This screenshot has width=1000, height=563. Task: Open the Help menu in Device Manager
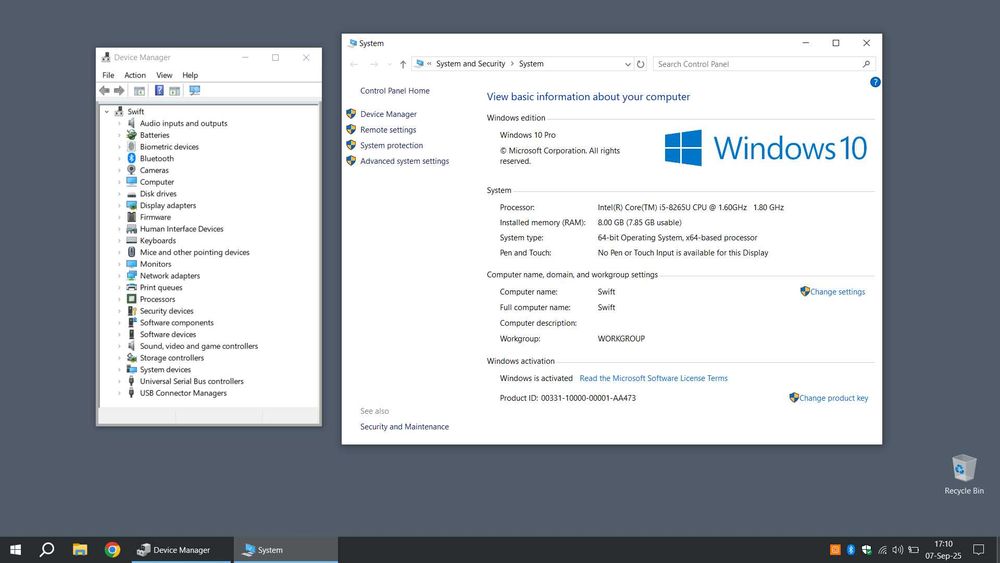[190, 75]
